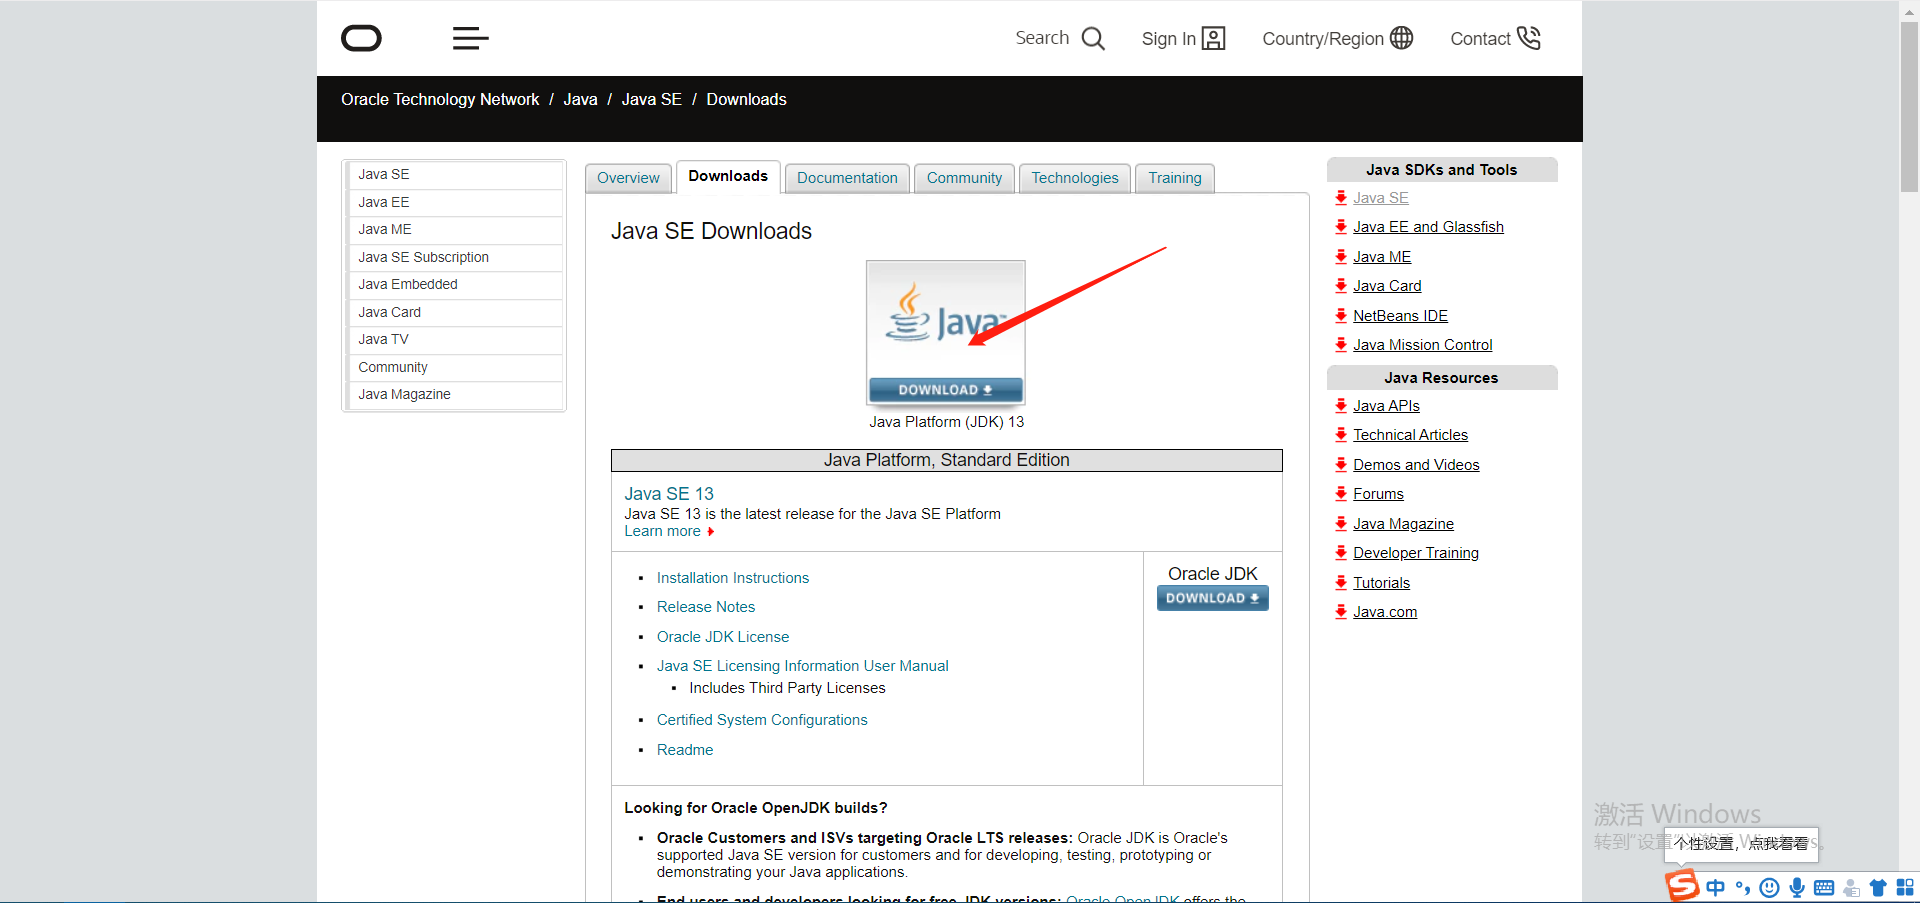Open the Sogou emoji smiley icon
Image resolution: width=1920 pixels, height=903 pixels.
1769,888
